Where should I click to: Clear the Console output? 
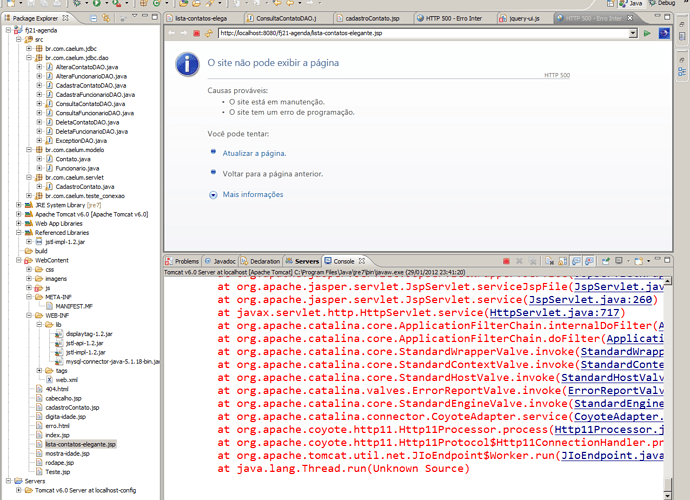tap(549, 261)
